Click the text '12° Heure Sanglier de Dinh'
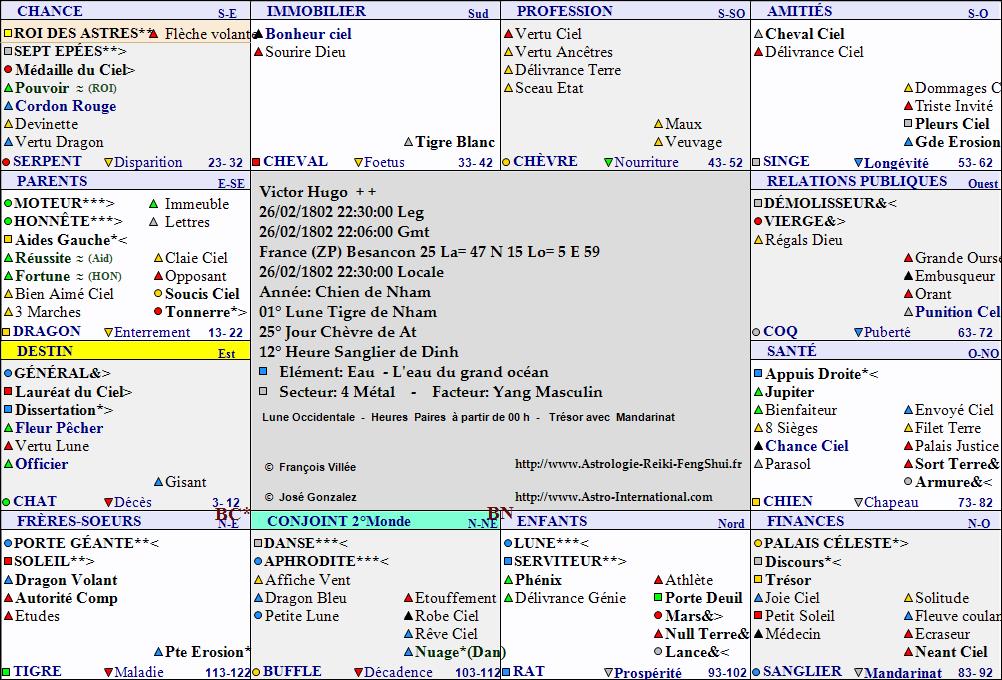Viewport: 1002px width, 680px height. 358,352
